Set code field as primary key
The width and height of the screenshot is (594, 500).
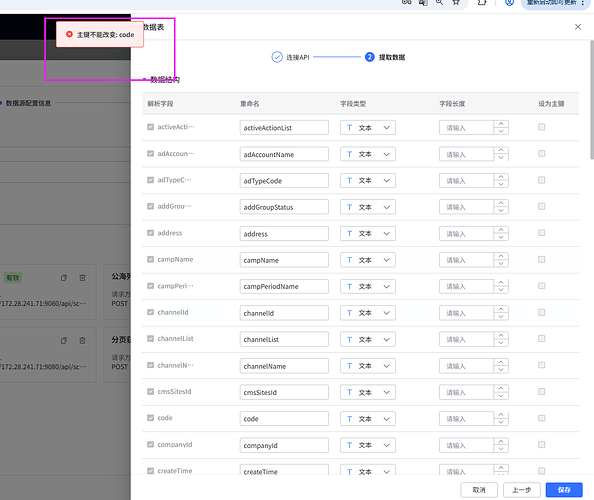[x=541, y=418]
